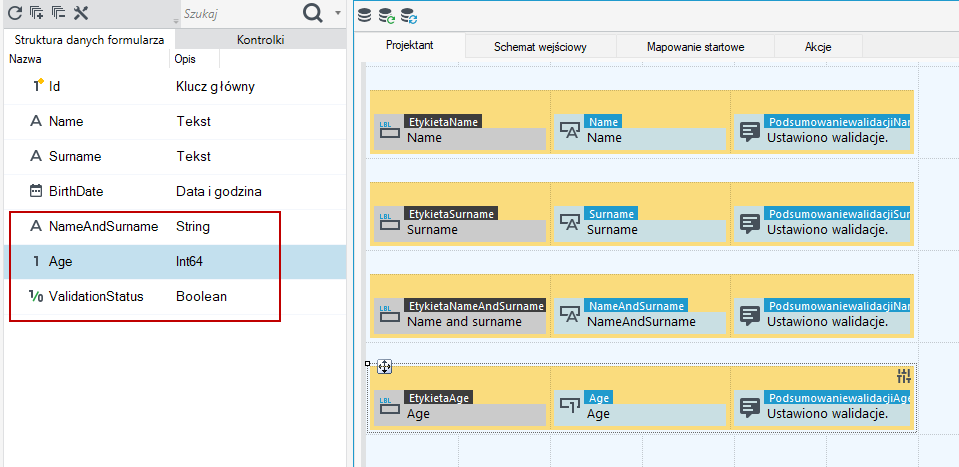Click the 'String' description text
Screen dimensions: 959x467
click(x=193, y=227)
